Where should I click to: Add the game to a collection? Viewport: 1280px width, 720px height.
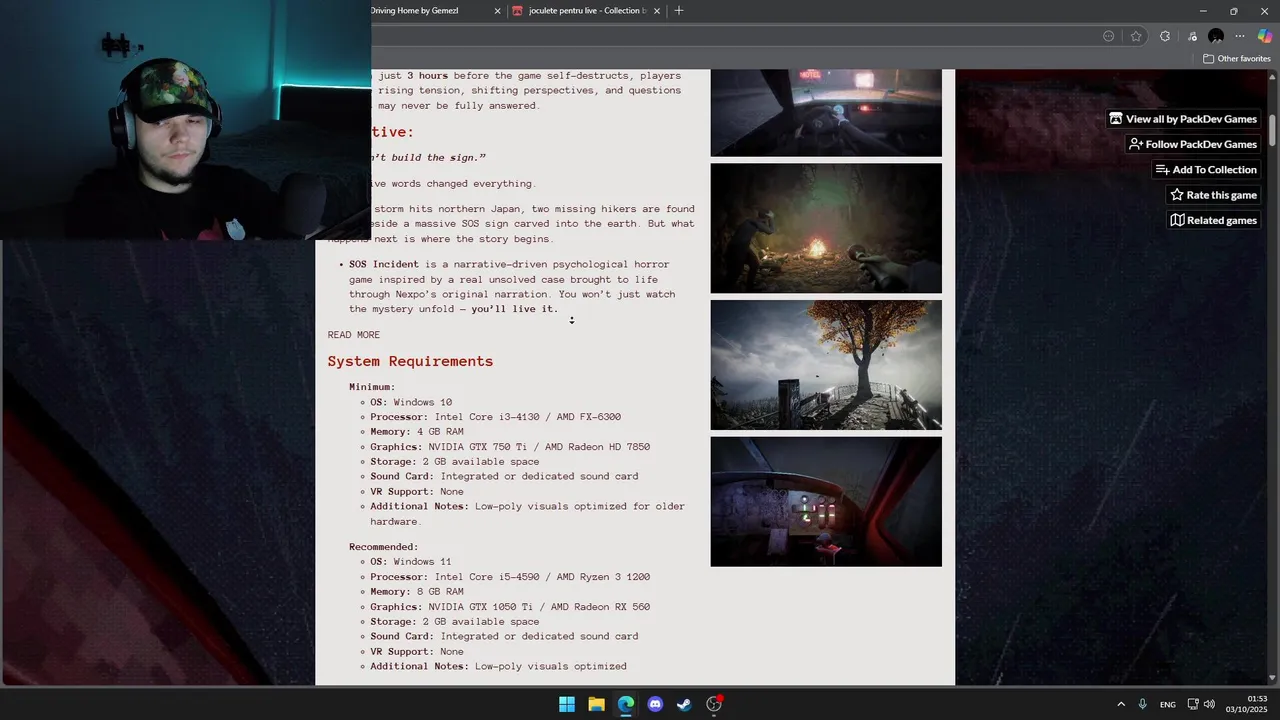point(1206,170)
